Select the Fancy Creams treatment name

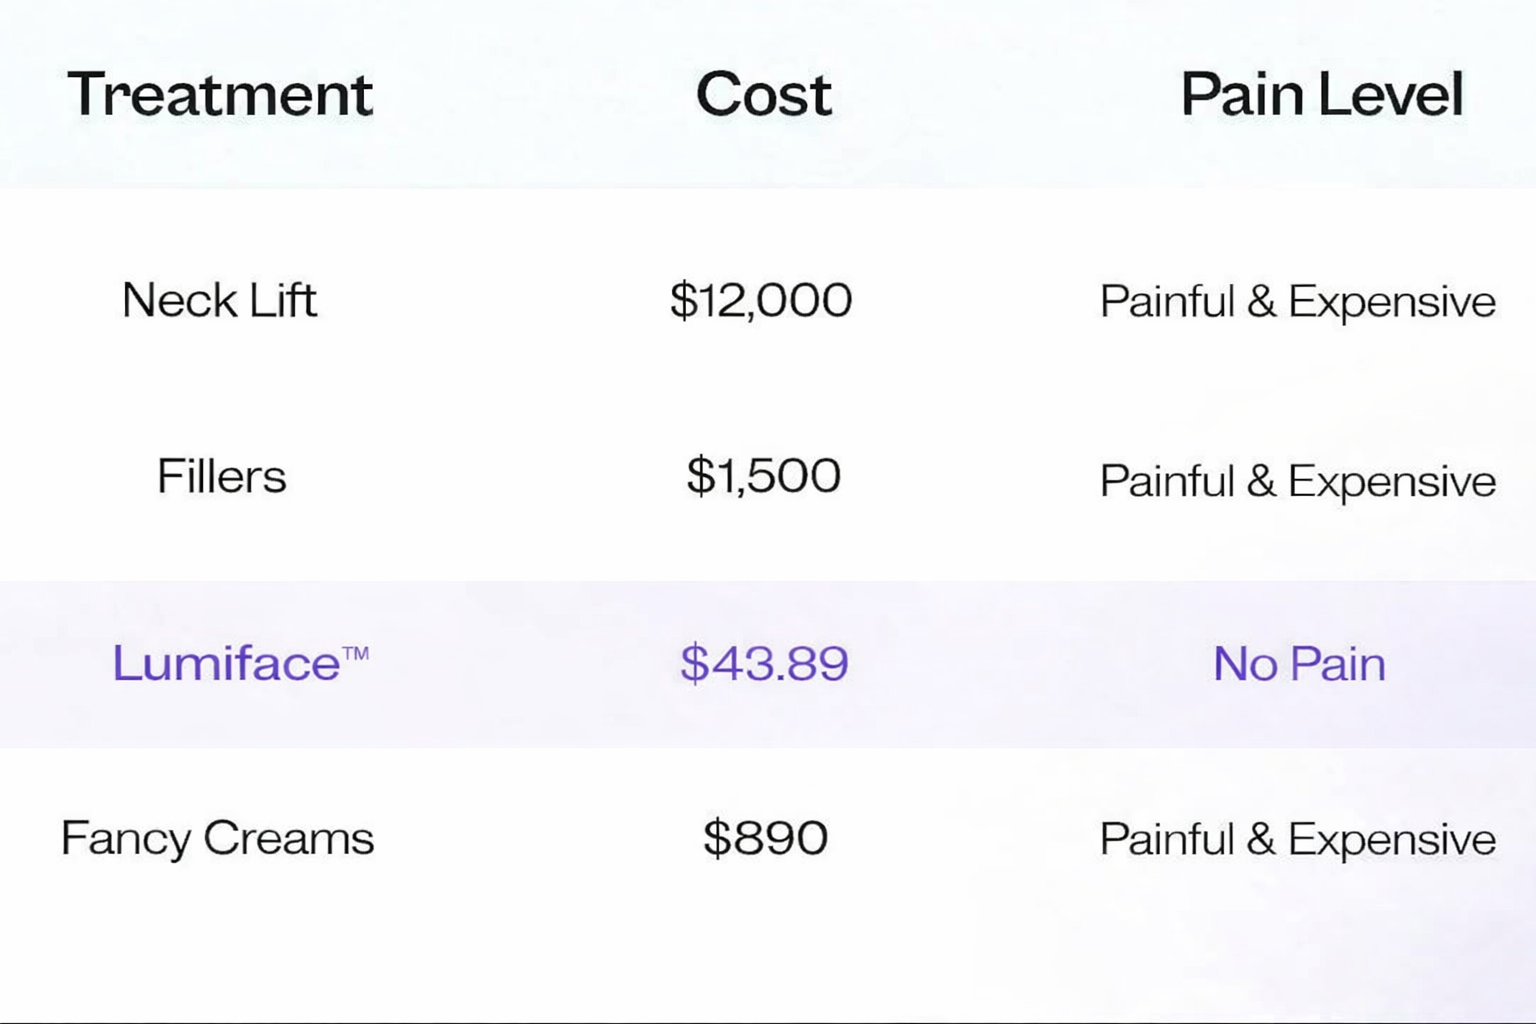[x=217, y=839]
